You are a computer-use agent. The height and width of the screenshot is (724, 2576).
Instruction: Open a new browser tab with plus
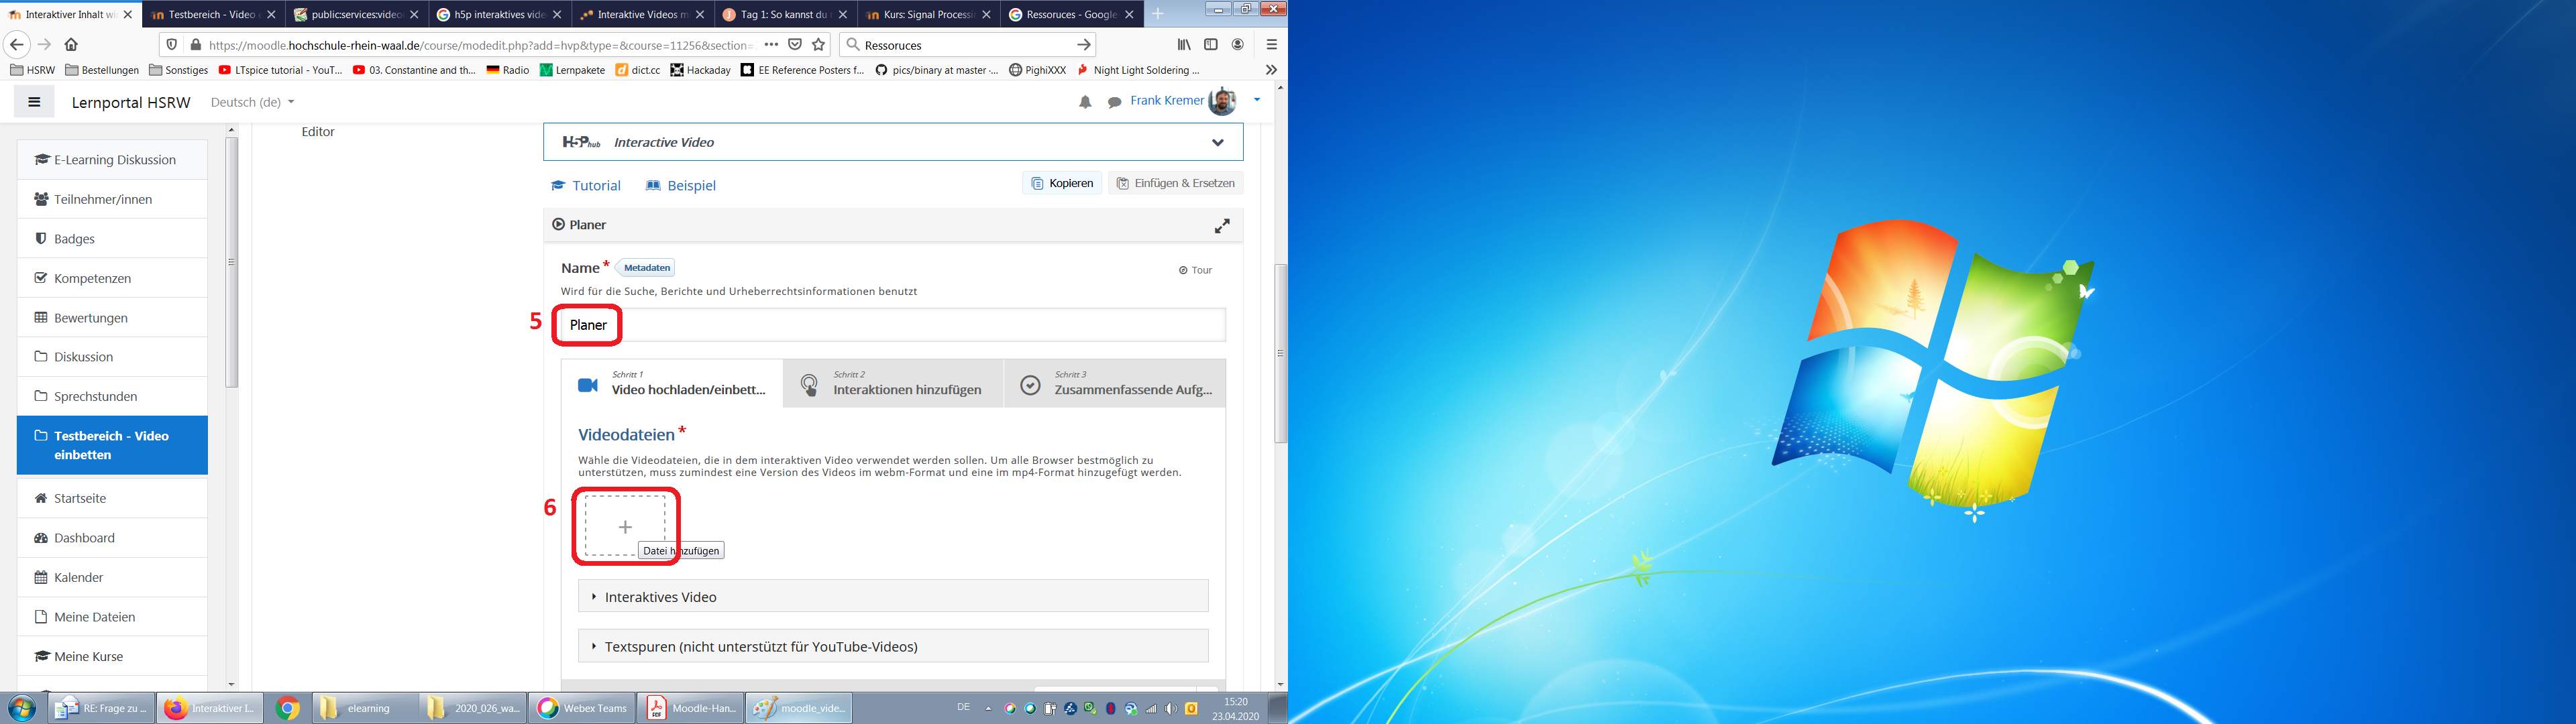1157,14
